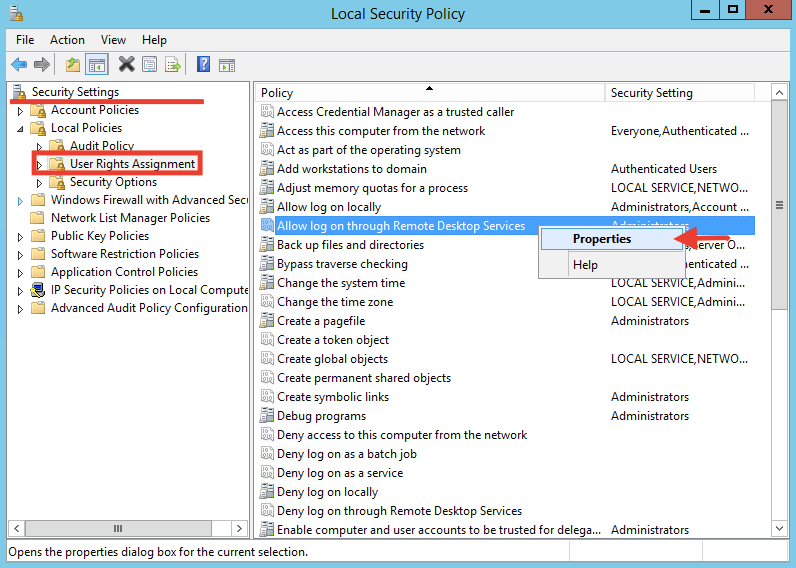Choose Properties from the context menu
The width and height of the screenshot is (796, 568).
(x=602, y=239)
